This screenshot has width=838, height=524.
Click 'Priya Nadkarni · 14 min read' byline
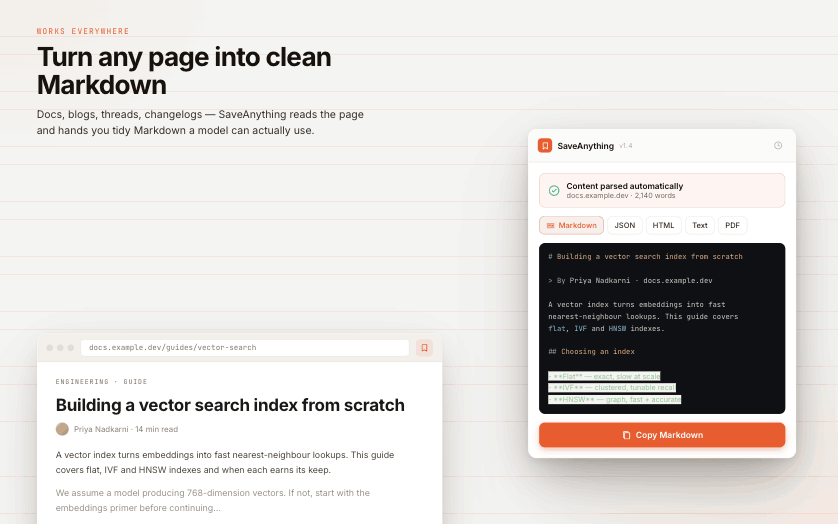[126, 429]
